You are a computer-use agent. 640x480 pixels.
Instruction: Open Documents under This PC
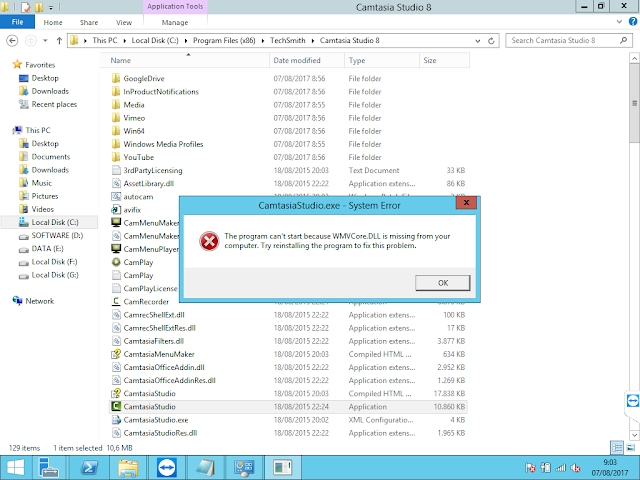(51, 157)
